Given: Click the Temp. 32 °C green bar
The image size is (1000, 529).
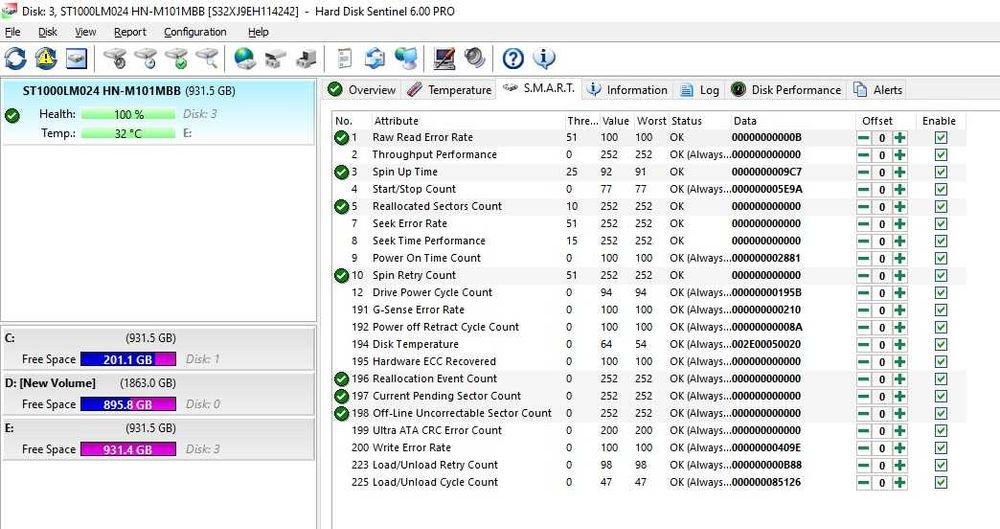Looking at the screenshot, I should point(128,133).
